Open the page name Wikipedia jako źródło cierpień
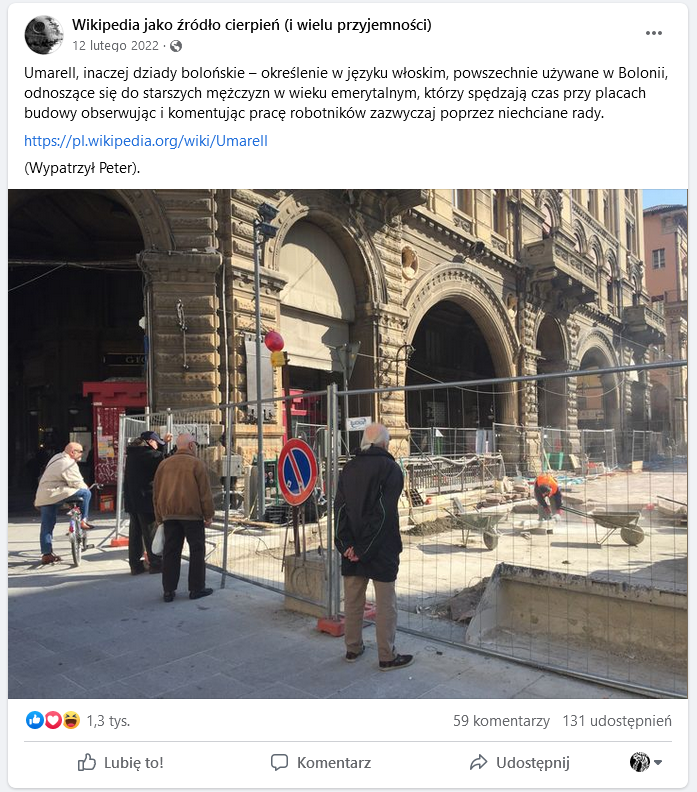Viewport: 697px width, 792px height. (x=252, y=25)
